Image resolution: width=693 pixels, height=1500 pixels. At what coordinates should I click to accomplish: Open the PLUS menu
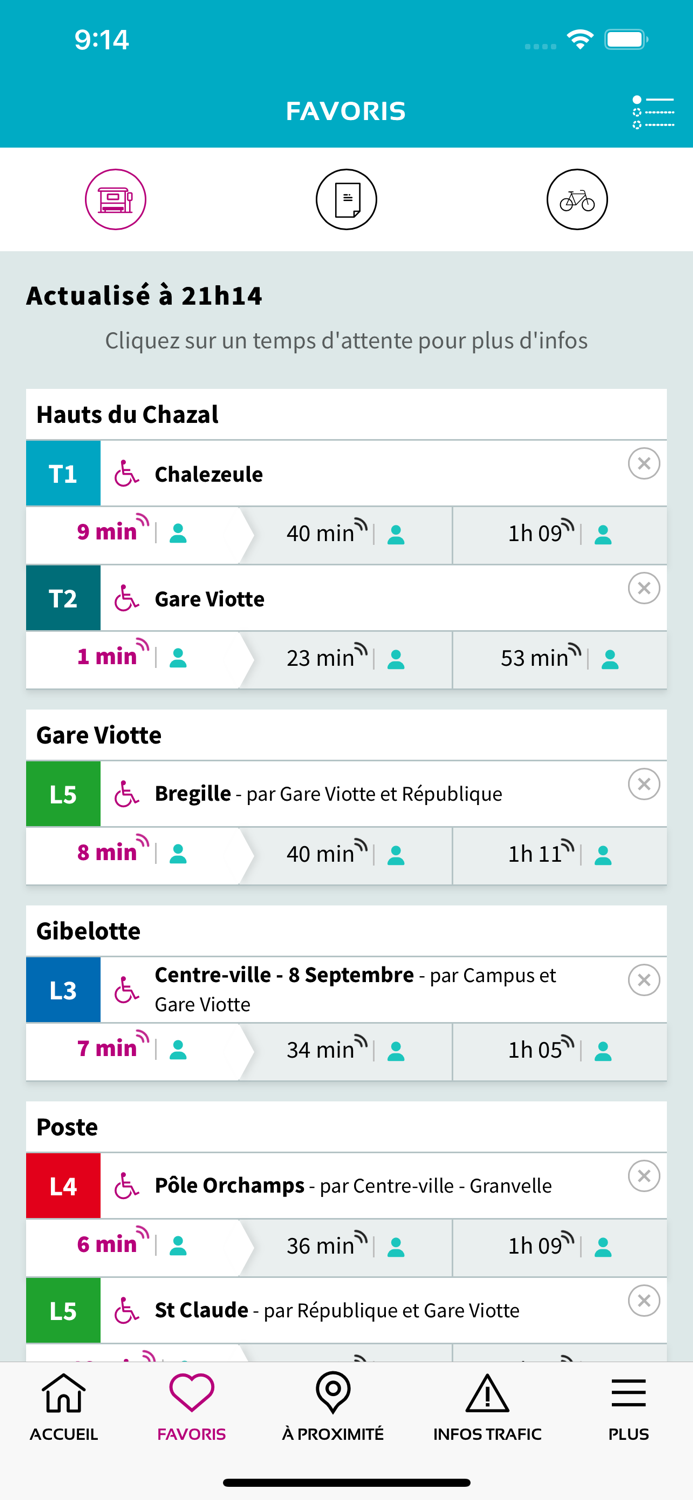[628, 1407]
